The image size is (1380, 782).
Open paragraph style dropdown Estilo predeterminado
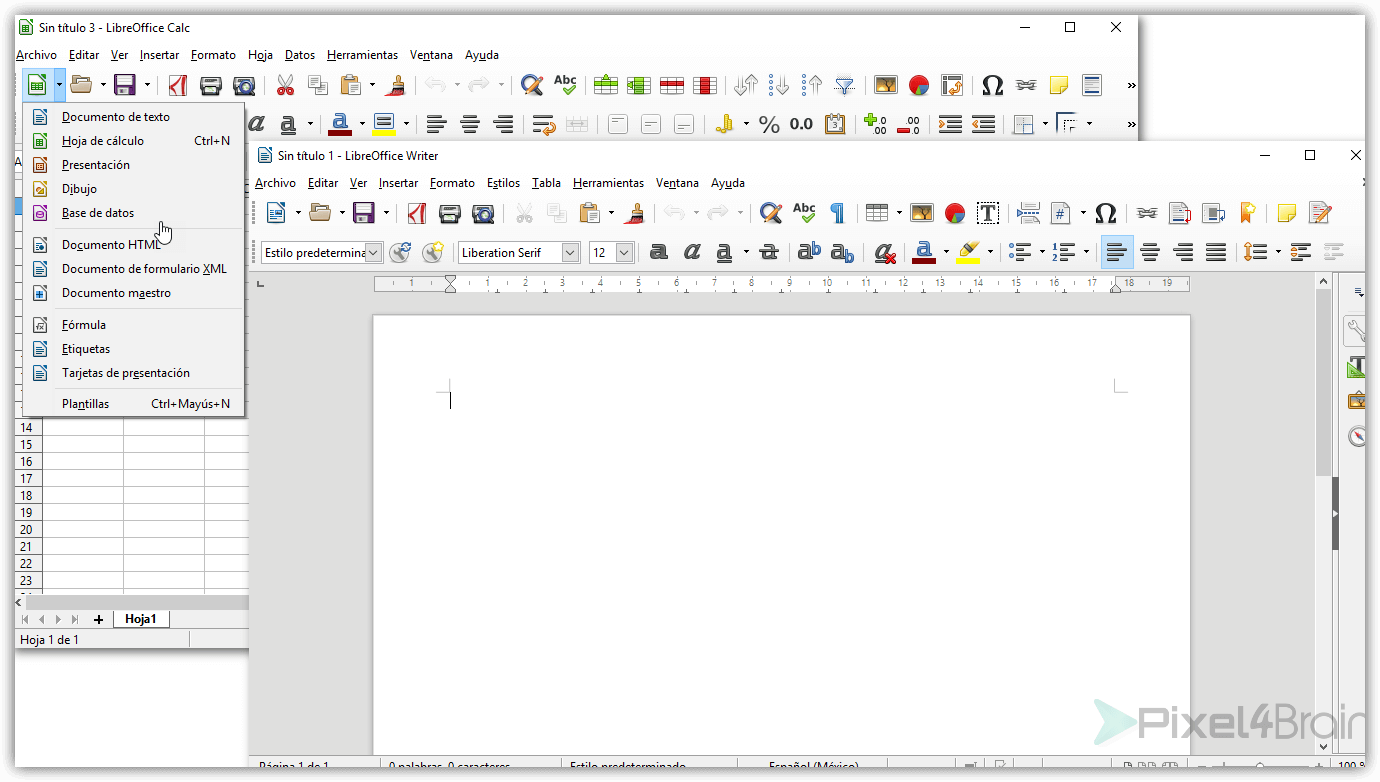coord(374,253)
